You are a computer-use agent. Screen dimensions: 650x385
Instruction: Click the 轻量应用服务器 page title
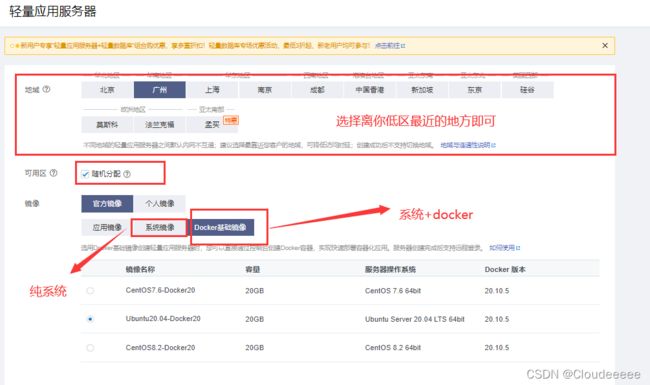(53, 11)
